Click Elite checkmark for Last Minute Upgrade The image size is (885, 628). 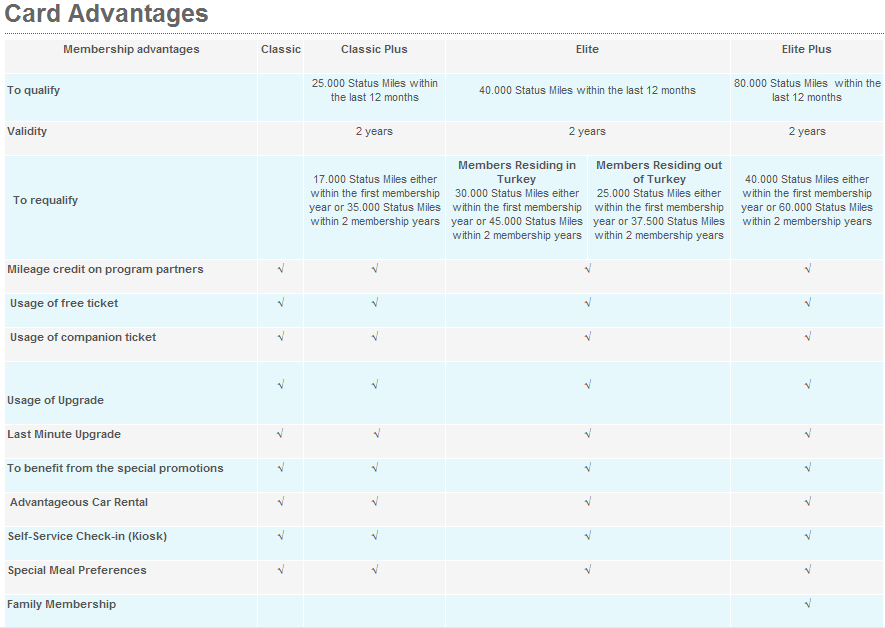pyautogui.click(x=588, y=434)
